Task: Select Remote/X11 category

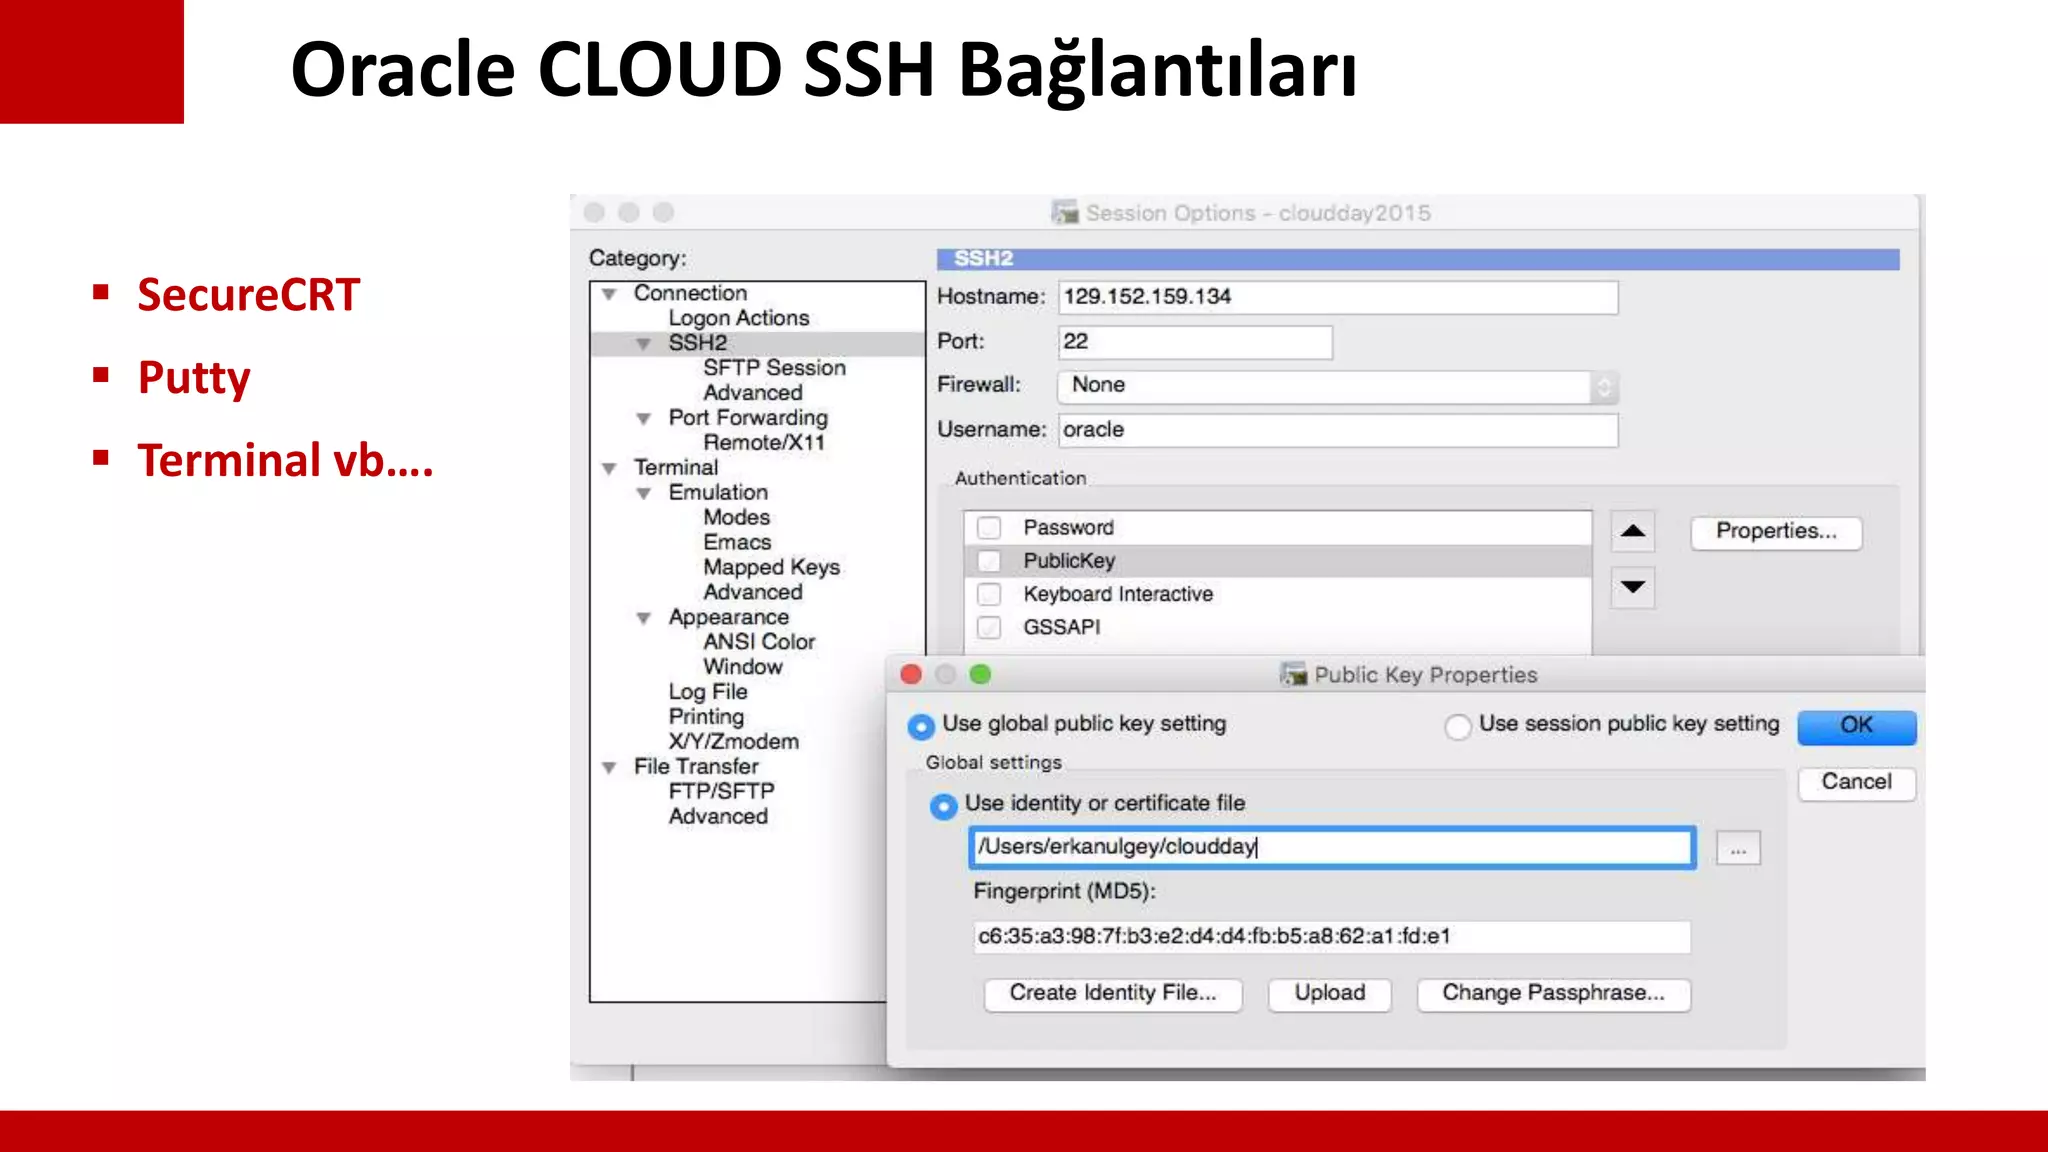Action: pyautogui.click(x=764, y=443)
